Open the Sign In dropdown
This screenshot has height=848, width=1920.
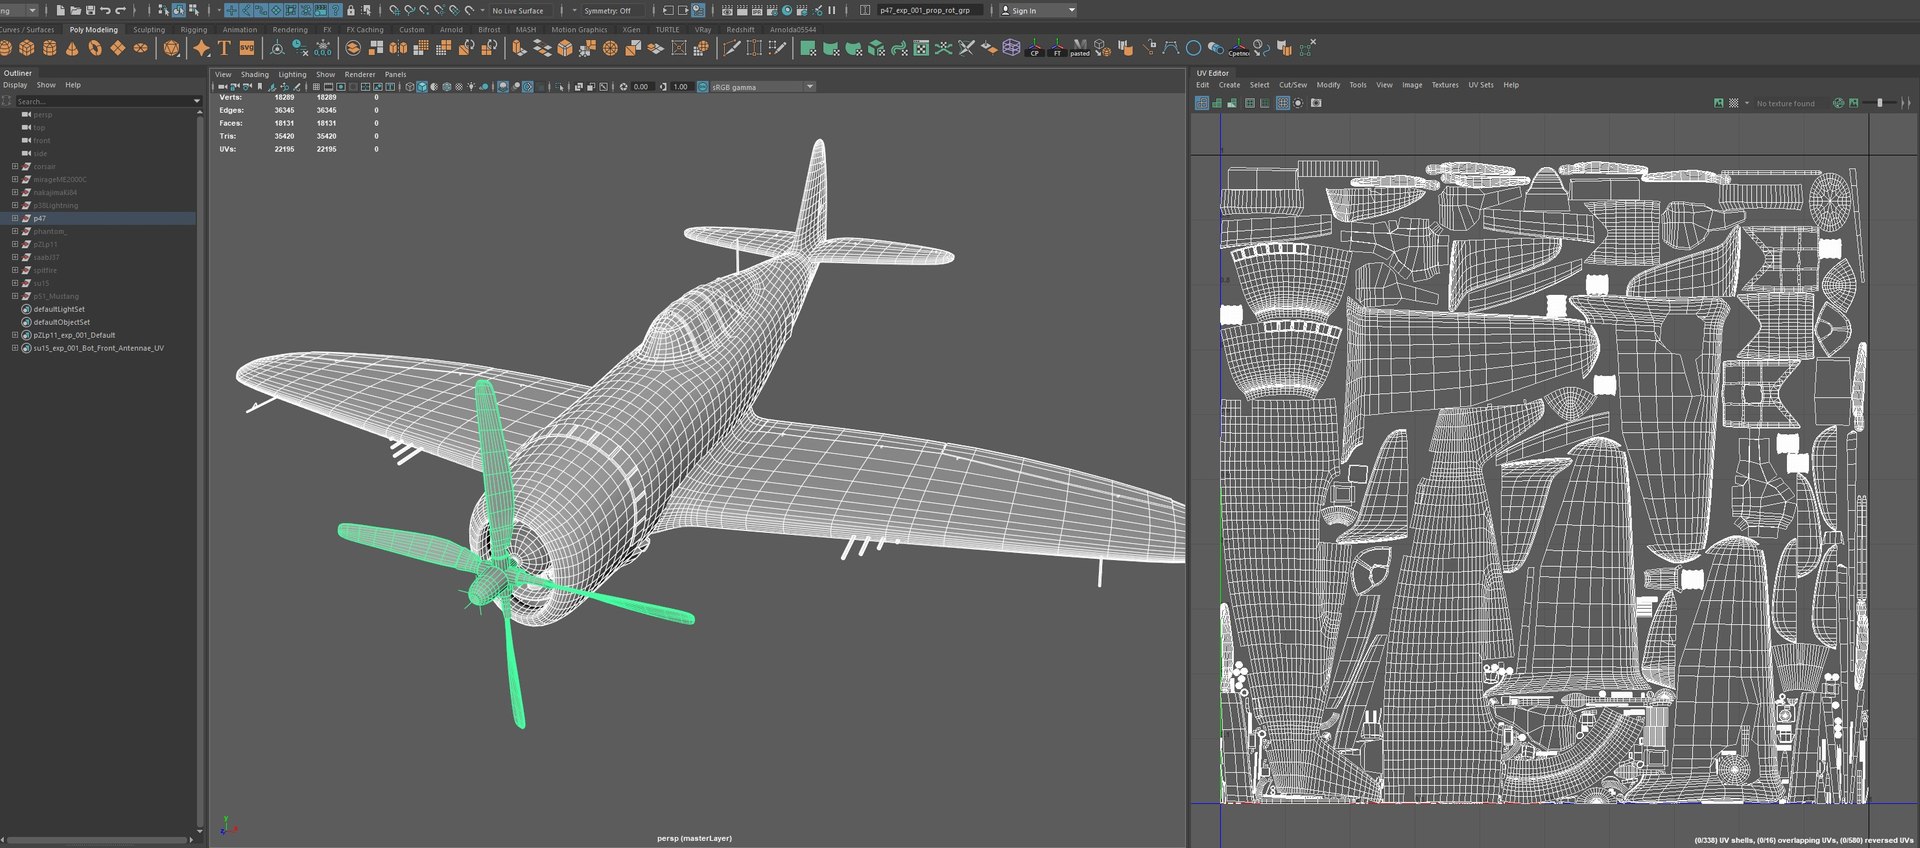coord(1038,10)
